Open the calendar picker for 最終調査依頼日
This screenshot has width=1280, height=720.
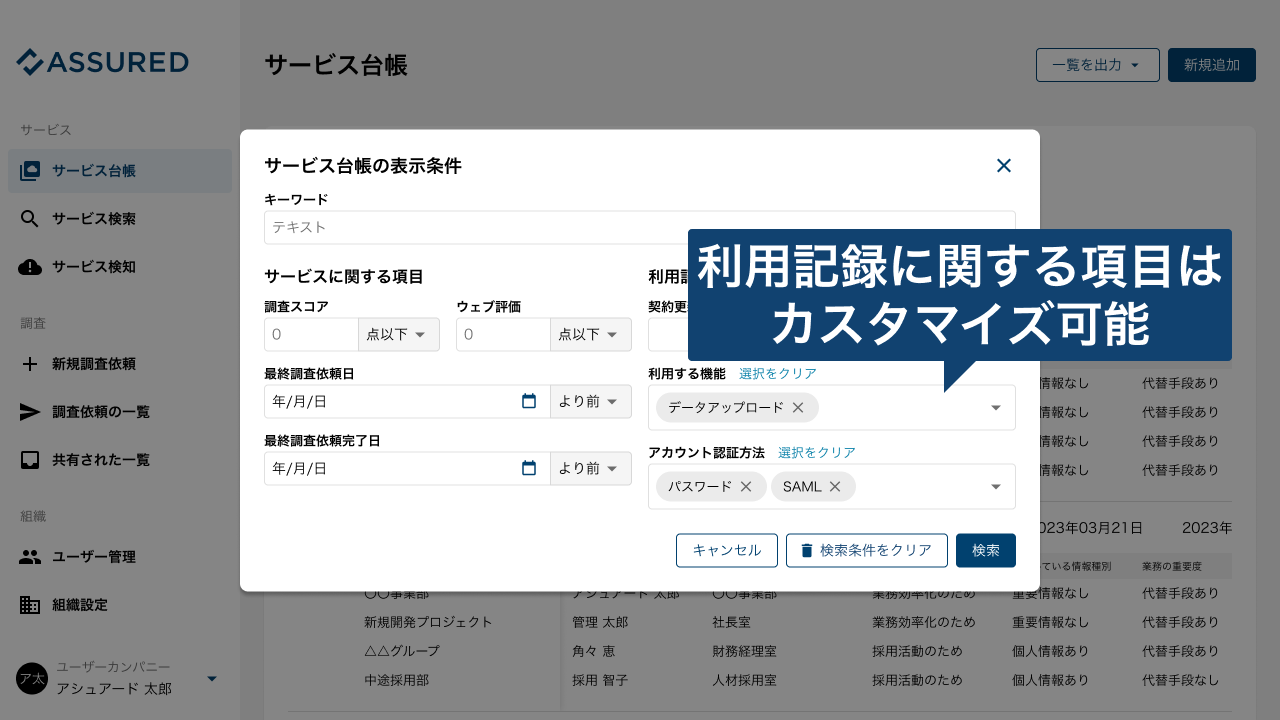click(x=529, y=399)
